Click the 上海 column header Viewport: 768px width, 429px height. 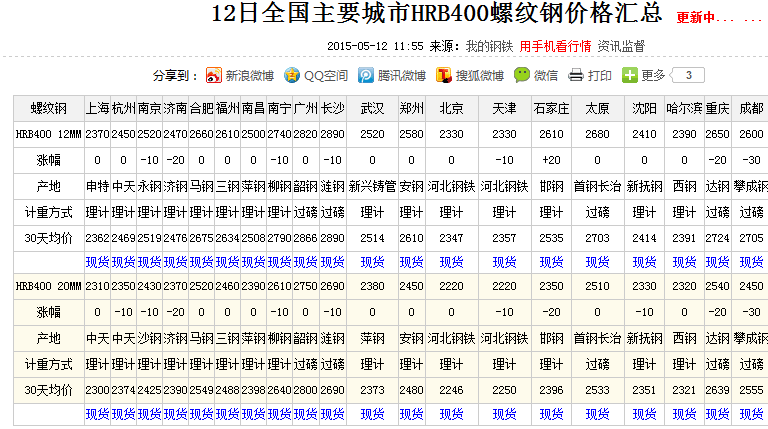[97, 109]
